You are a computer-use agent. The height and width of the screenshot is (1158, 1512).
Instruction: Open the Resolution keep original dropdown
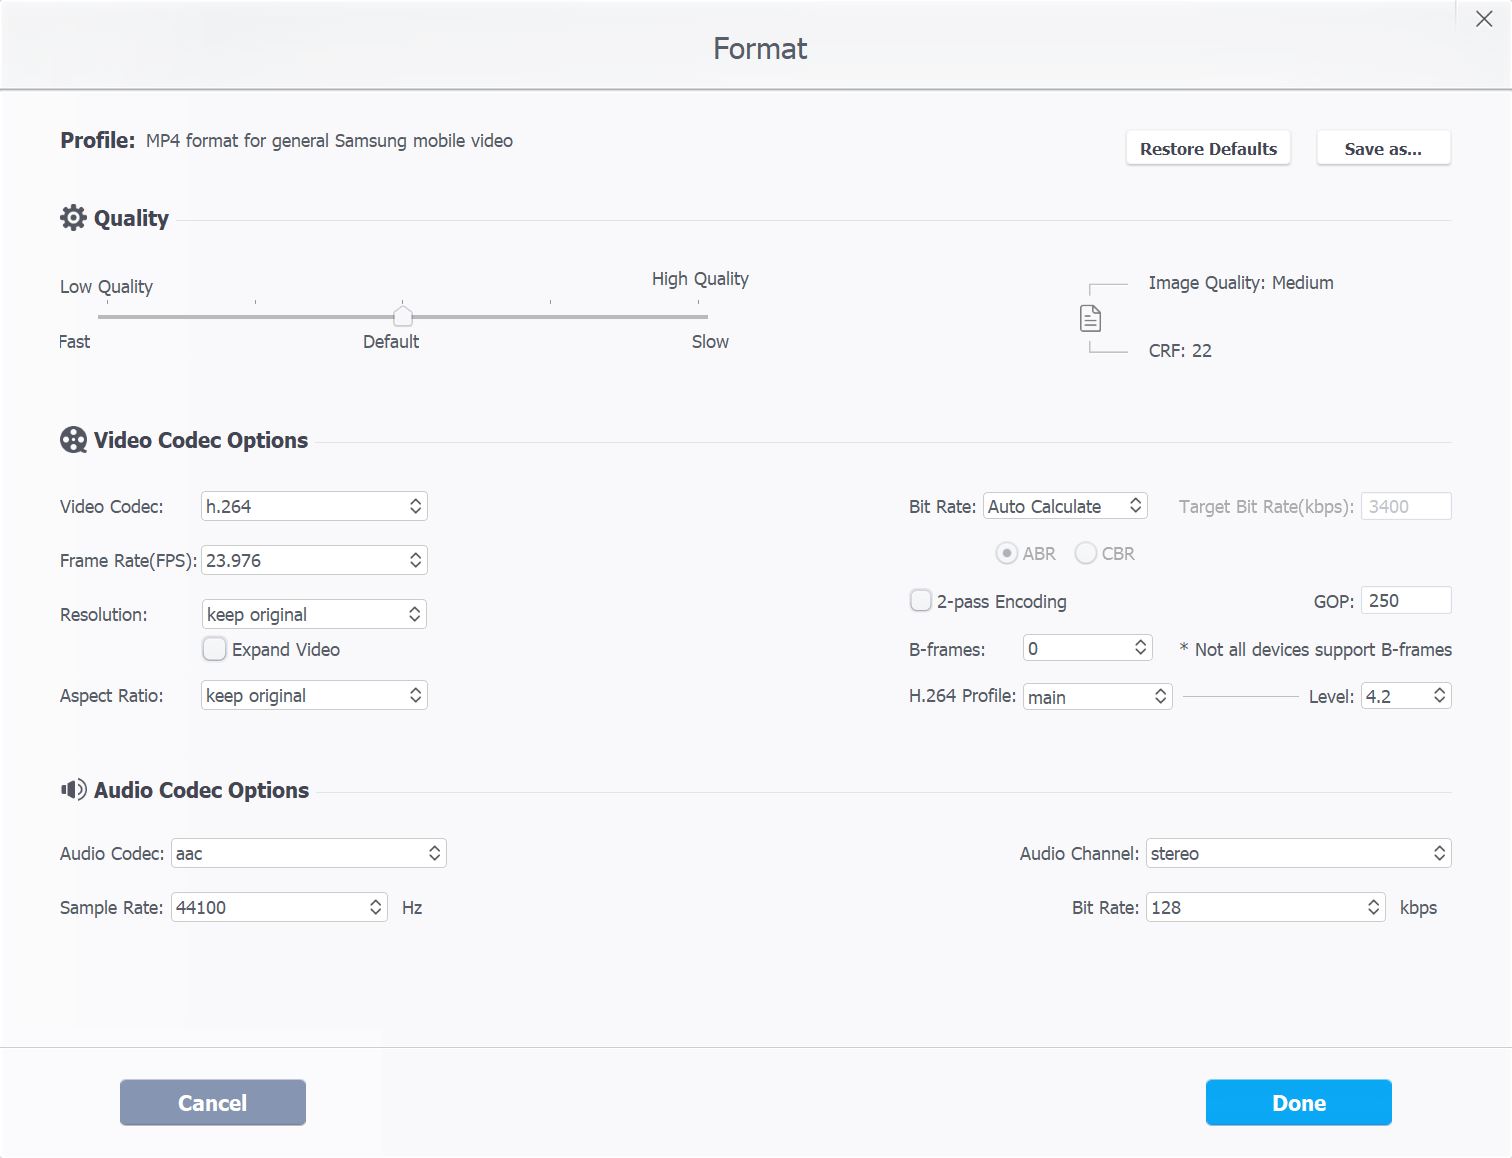[314, 614]
